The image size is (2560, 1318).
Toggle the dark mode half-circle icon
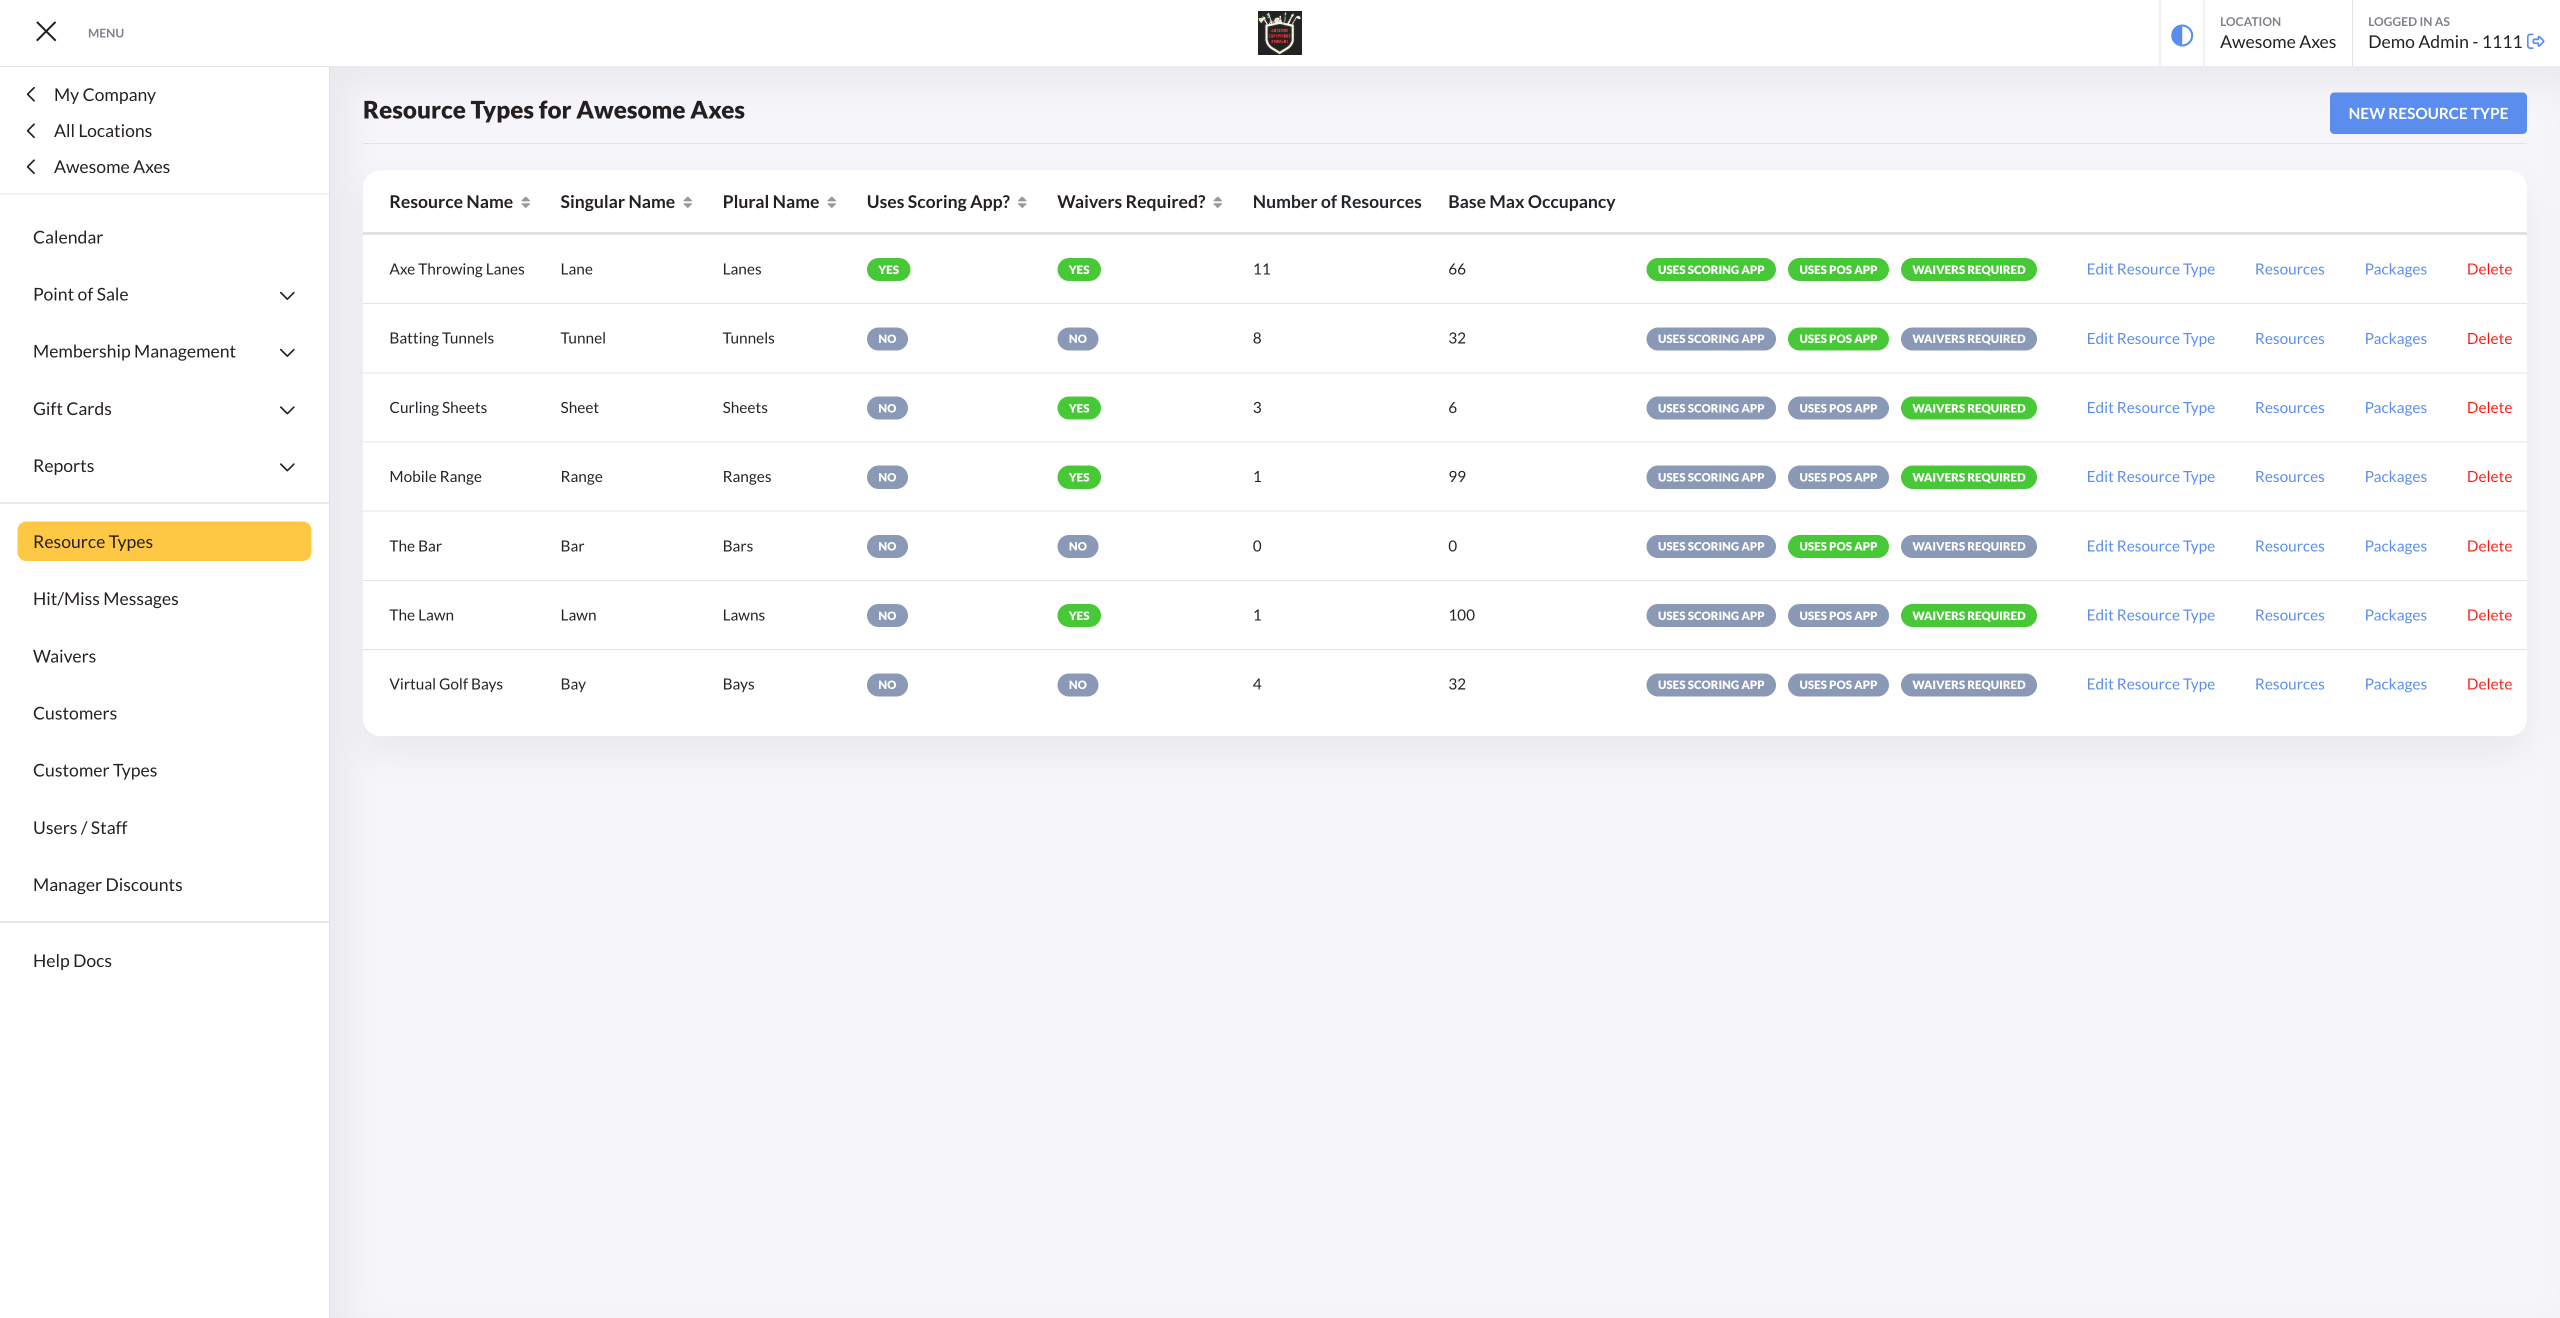tap(2182, 36)
